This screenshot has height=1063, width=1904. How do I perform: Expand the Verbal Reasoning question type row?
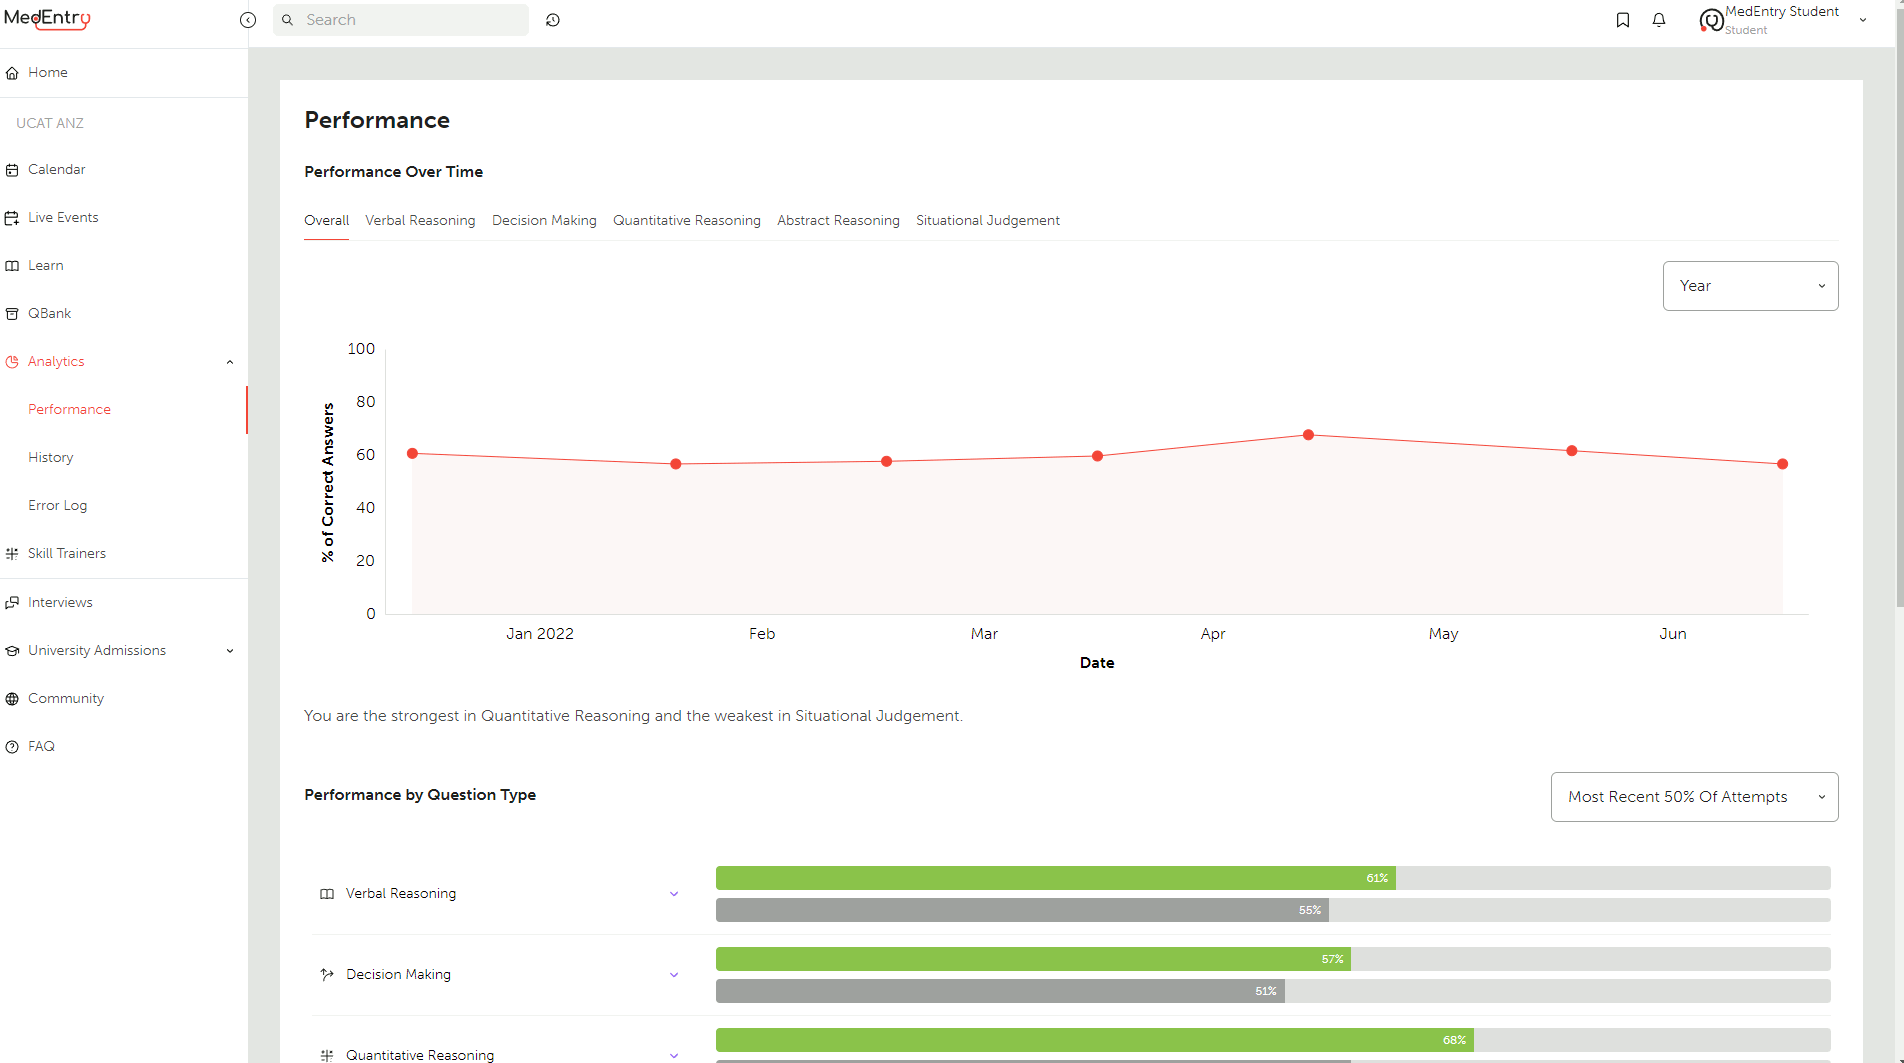click(x=674, y=894)
